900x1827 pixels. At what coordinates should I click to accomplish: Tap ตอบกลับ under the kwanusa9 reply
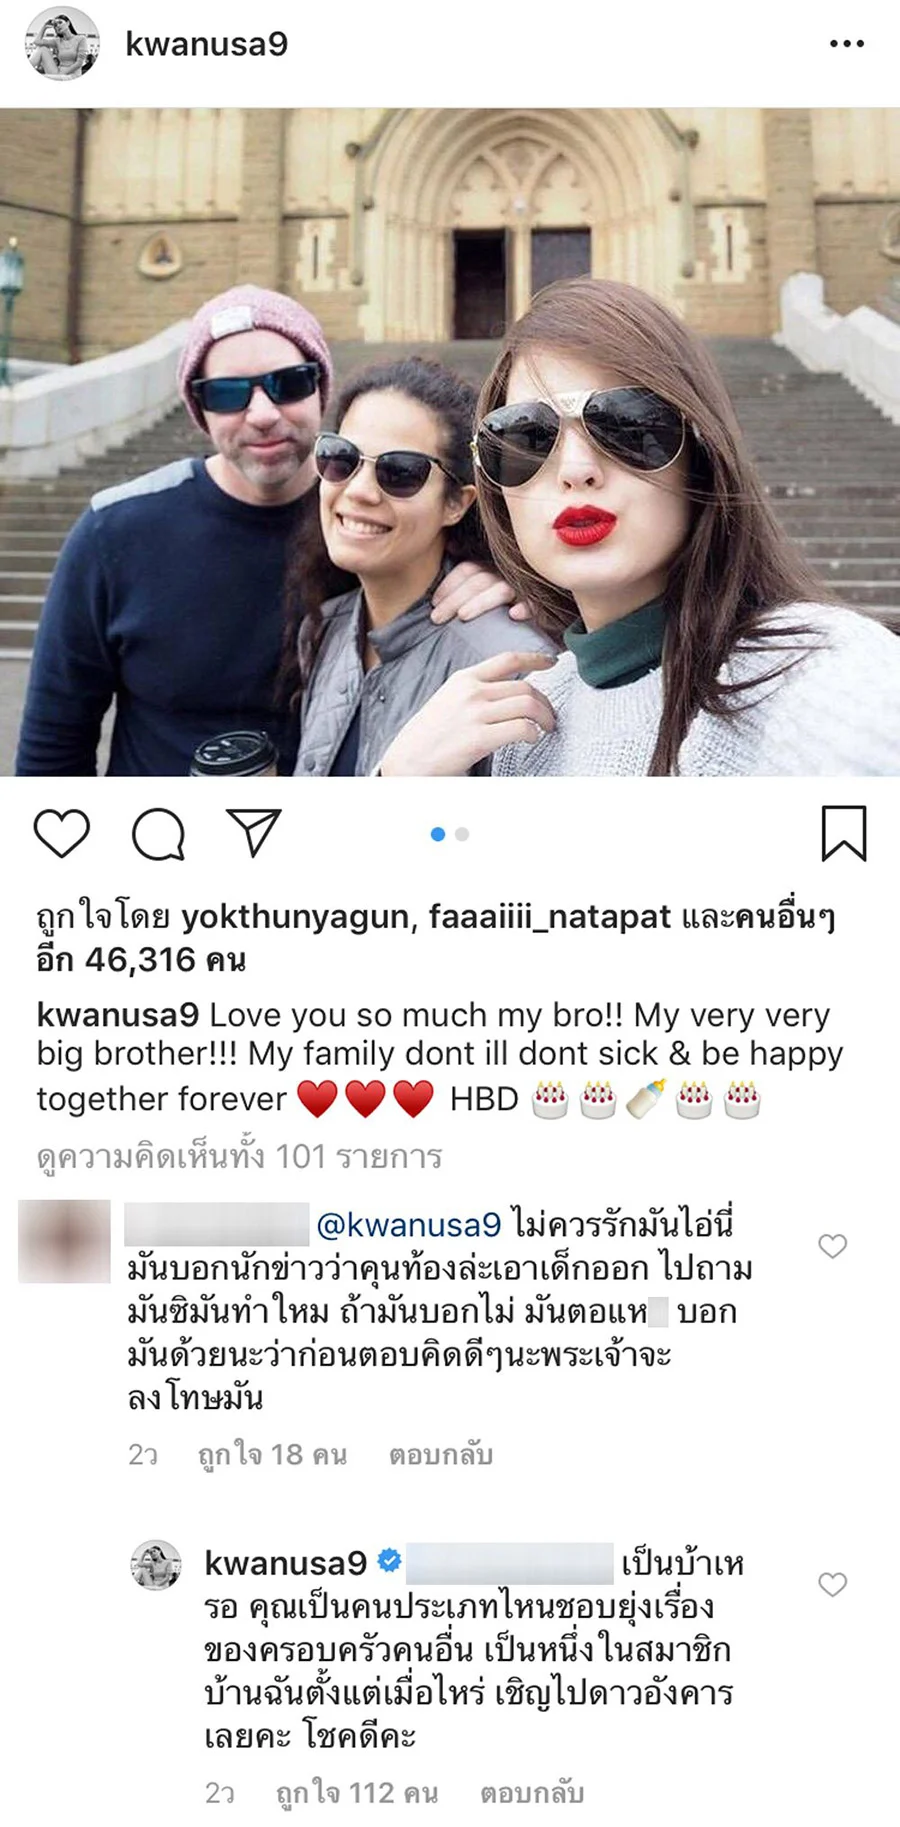[x=532, y=1793]
